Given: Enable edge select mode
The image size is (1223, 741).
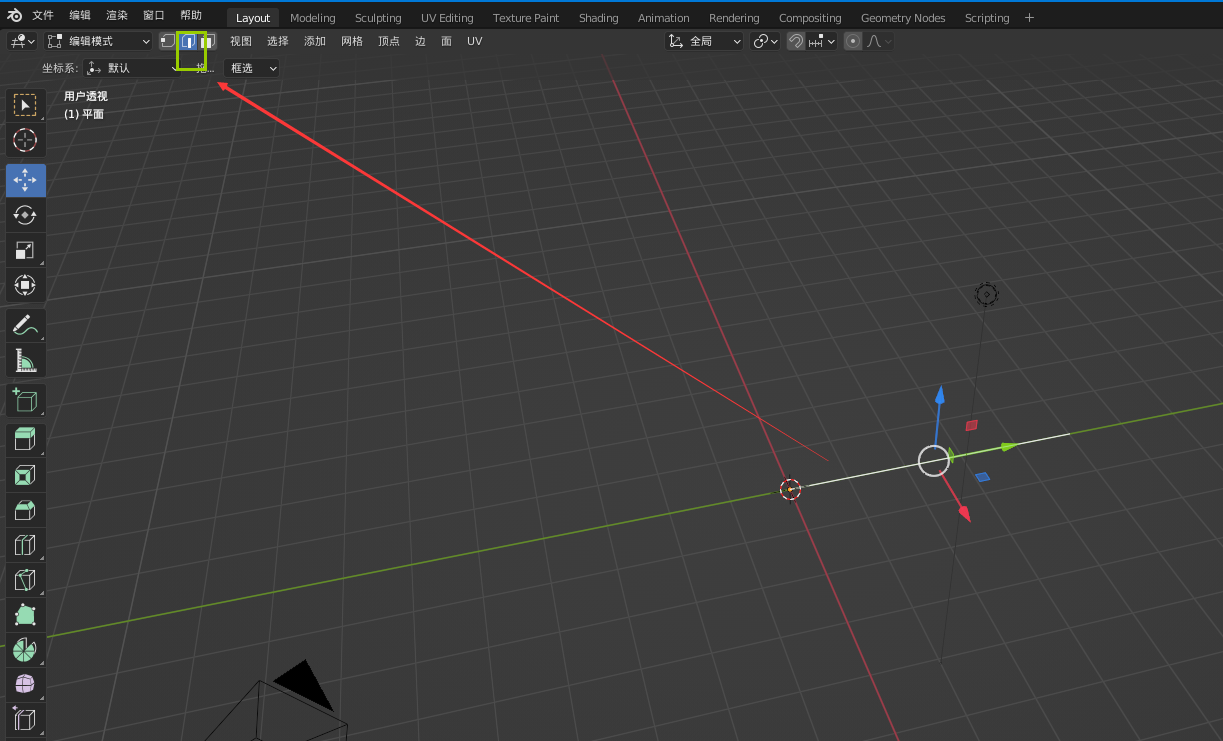Looking at the screenshot, I should pyautogui.click(x=188, y=41).
